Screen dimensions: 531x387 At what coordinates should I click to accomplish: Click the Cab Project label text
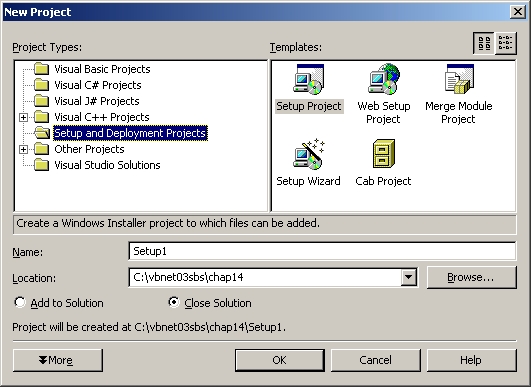coord(383,181)
